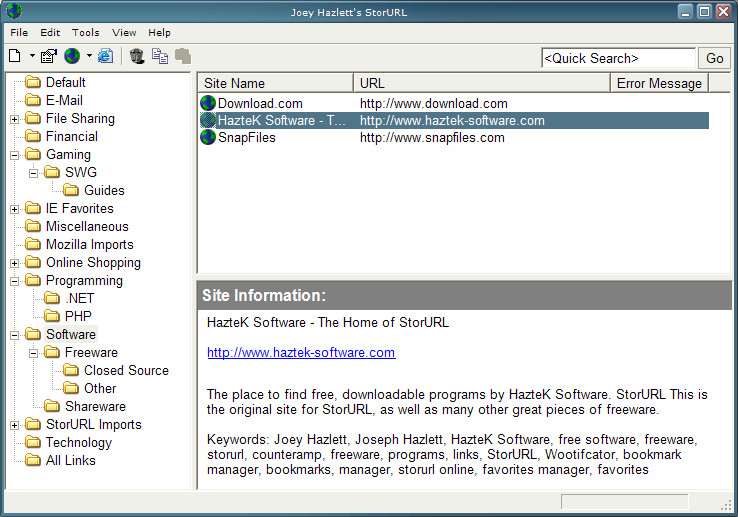Click the Miscellaneous folder icon
738x517 pixels.
(33, 226)
